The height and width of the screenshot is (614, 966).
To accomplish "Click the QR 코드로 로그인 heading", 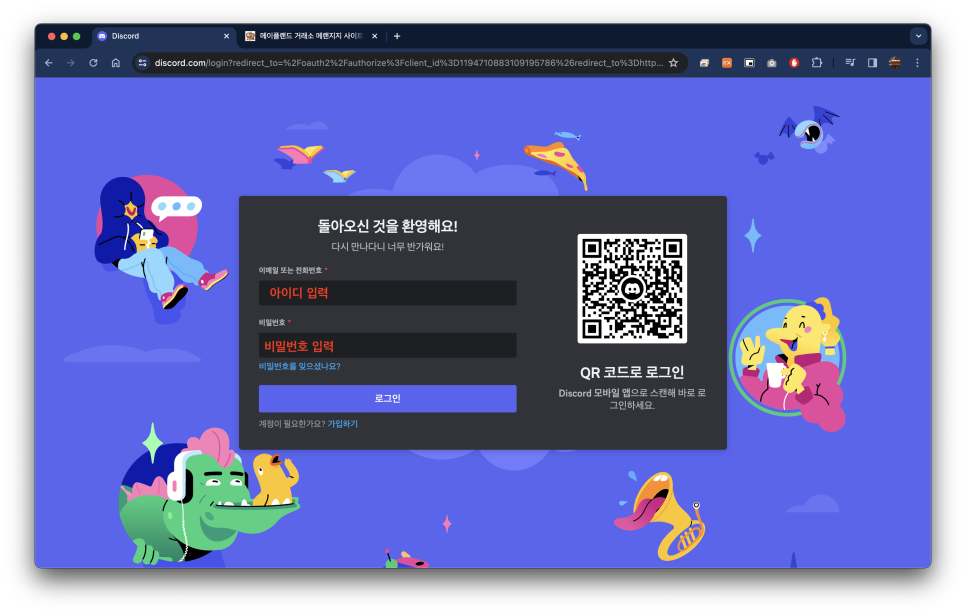I will coord(632,372).
